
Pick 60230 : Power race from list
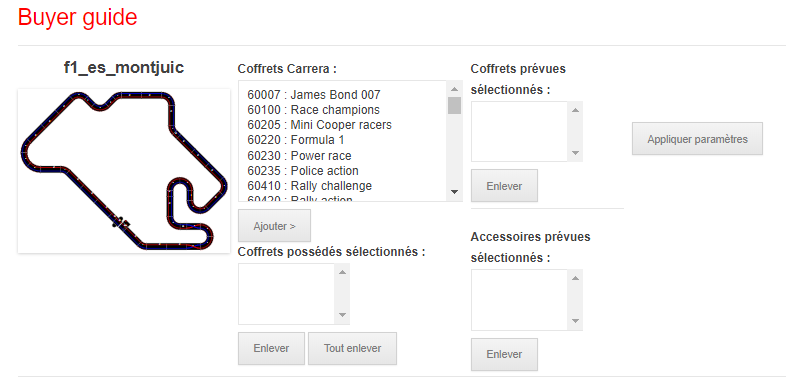point(299,155)
